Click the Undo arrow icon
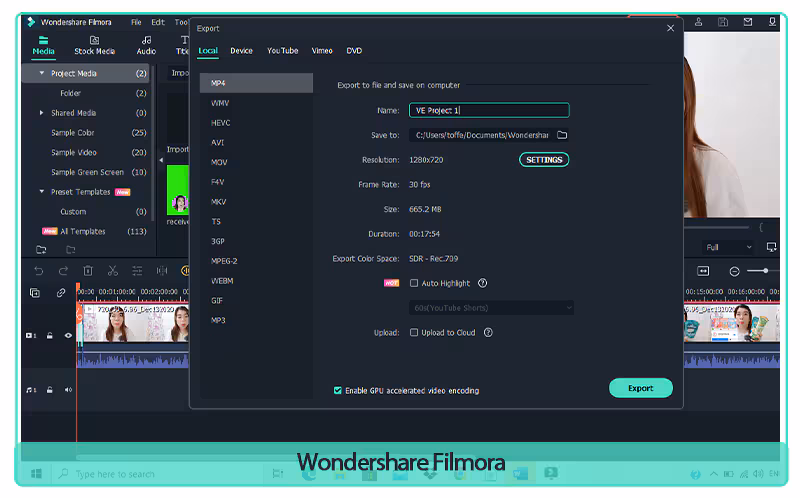Screen dimensions: 800x498 click(39, 271)
